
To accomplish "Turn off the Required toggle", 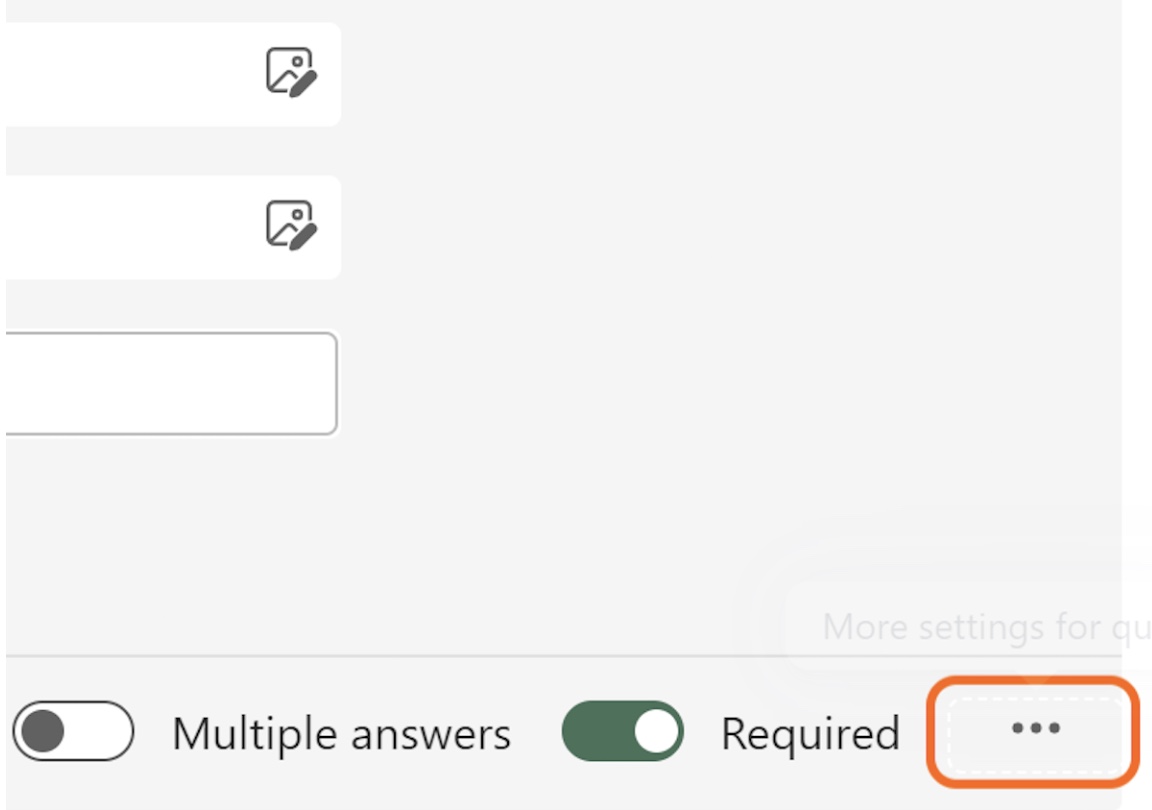I will click(x=623, y=731).
